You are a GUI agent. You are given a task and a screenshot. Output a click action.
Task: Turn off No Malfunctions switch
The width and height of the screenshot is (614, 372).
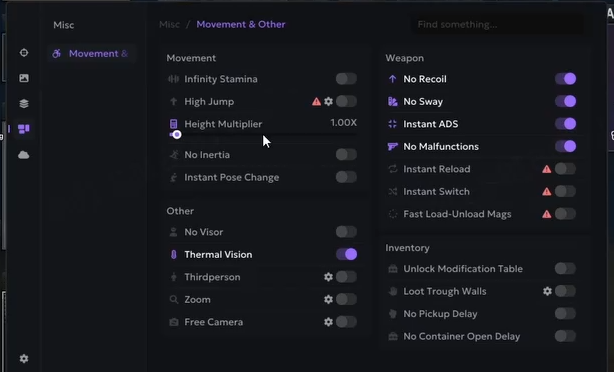(x=565, y=146)
